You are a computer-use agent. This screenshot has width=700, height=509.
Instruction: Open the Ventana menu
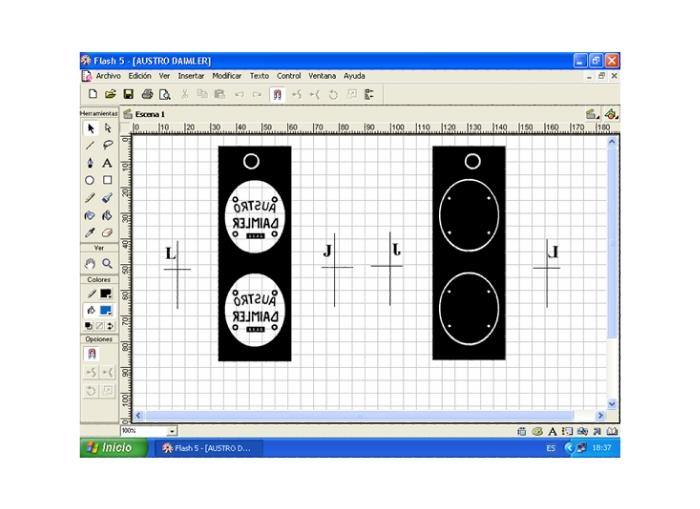pos(322,76)
